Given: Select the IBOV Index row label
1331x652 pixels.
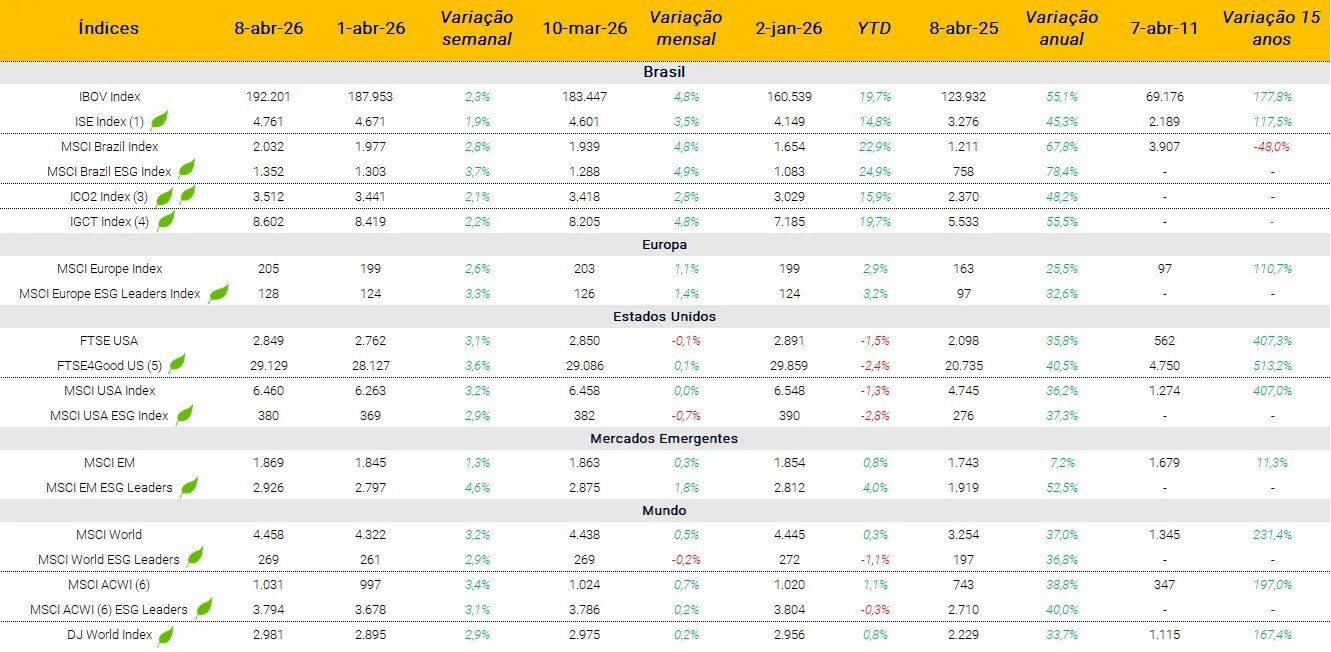Looking at the screenshot, I should coord(109,97).
